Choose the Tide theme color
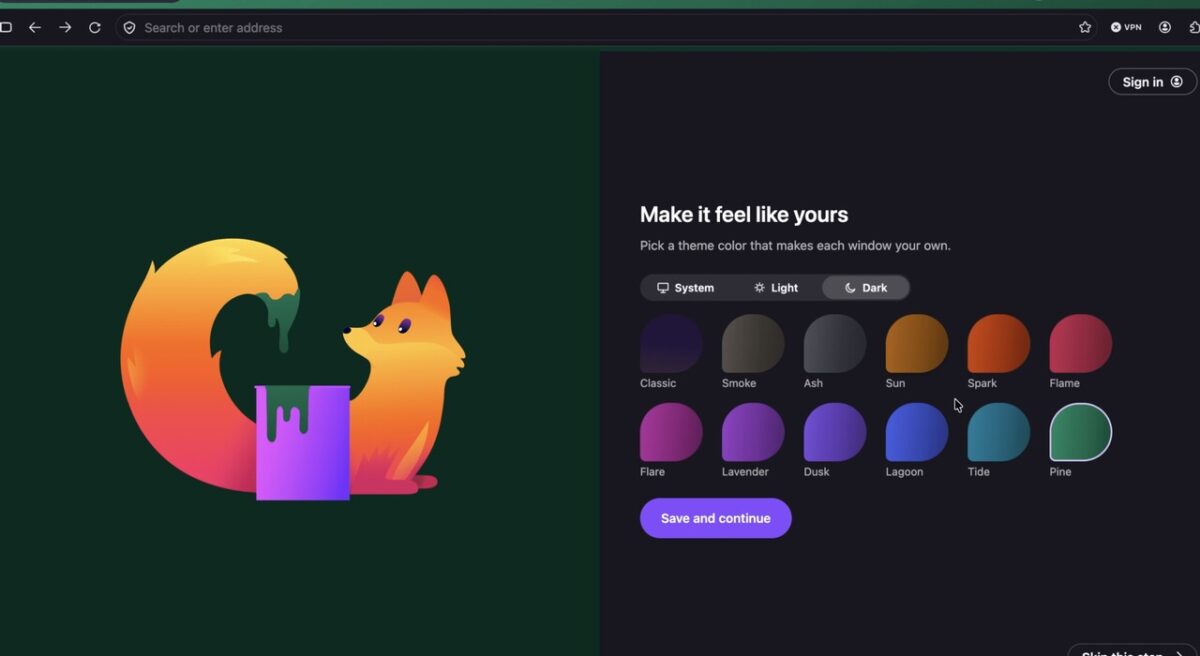 999,432
